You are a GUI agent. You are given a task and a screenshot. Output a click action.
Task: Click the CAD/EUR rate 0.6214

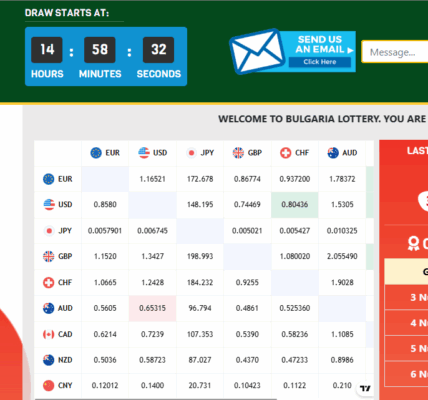pos(105,334)
